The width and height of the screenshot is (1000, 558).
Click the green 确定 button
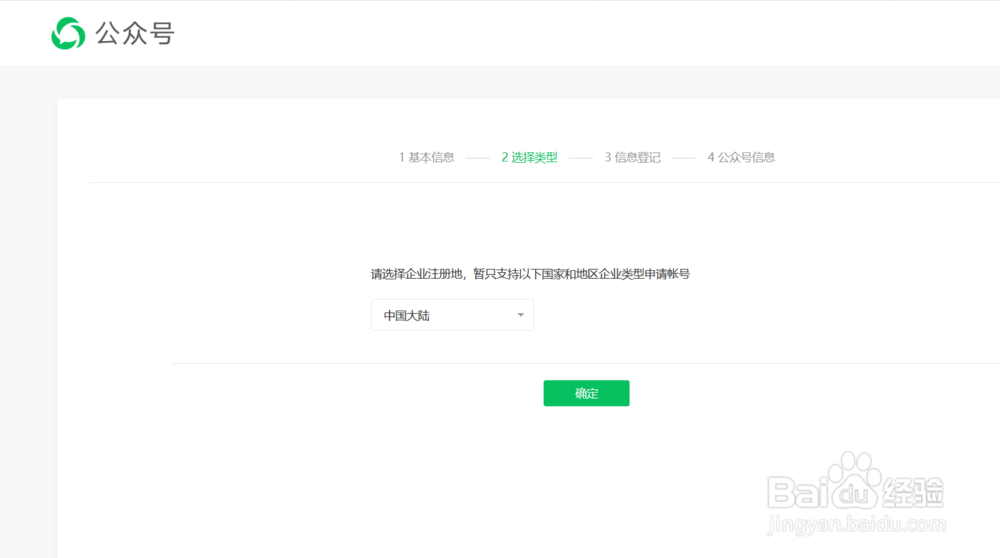(x=586, y=393)
